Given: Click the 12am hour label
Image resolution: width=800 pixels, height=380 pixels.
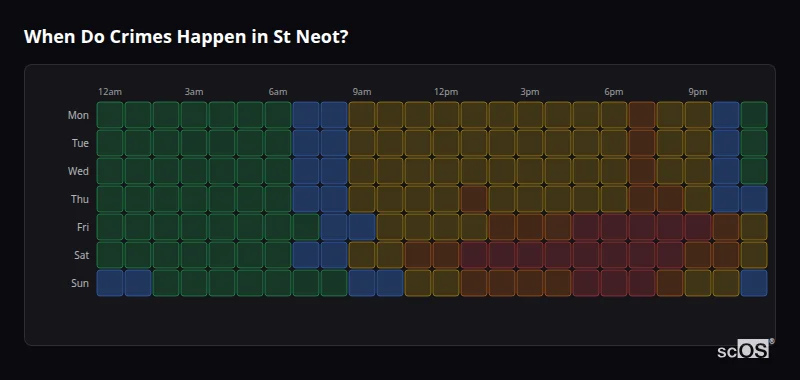Looking at the screenshot, I should [110, 92].
